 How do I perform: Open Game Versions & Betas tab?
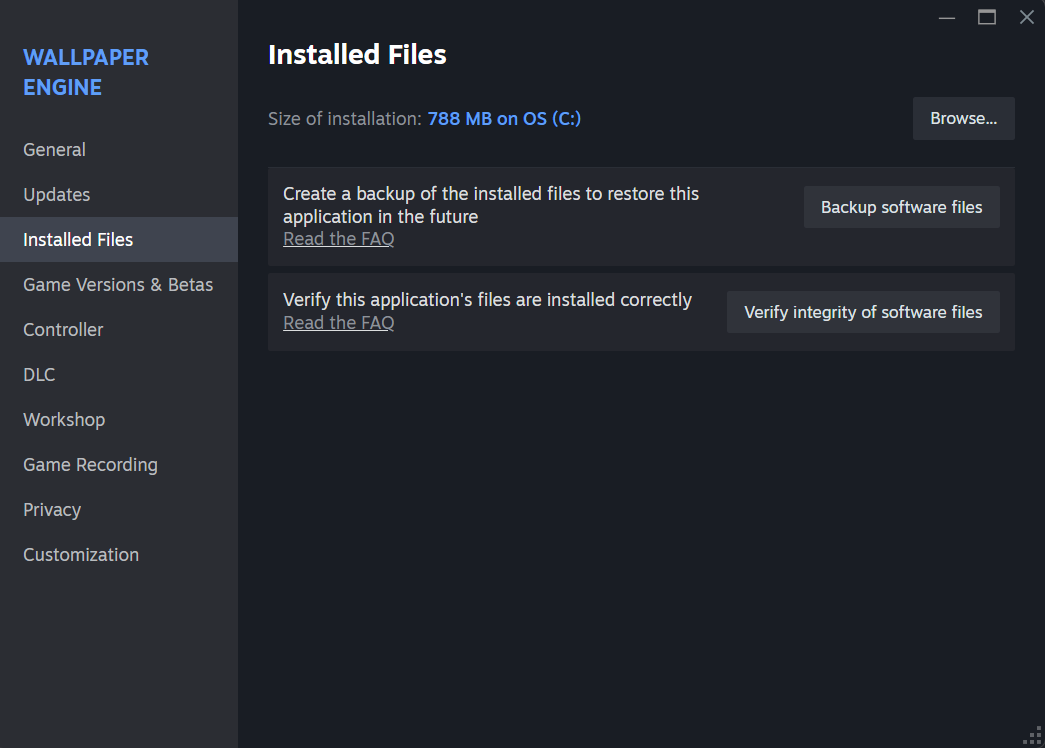119,285
